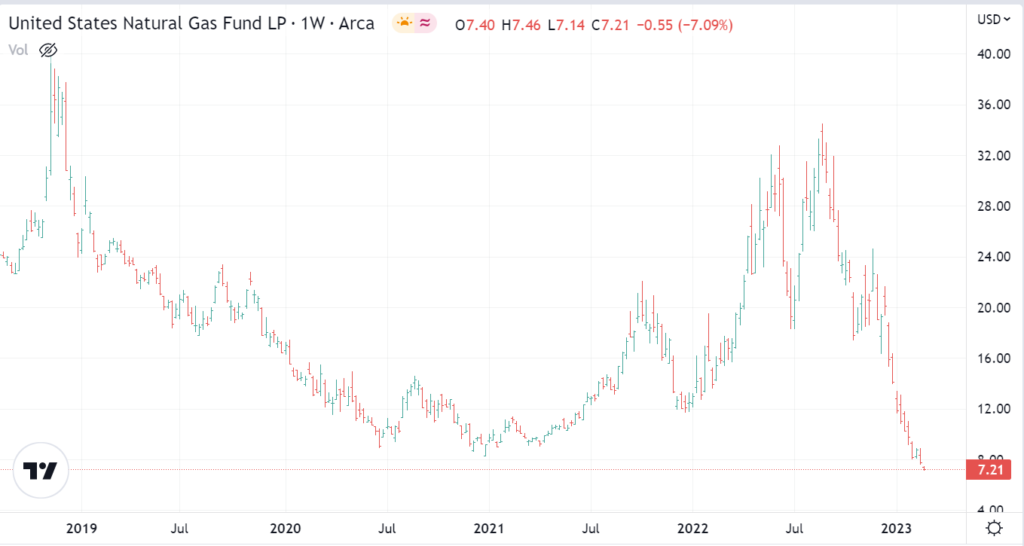Viewport: 1024px width, 546px height.
Task: Click the open price O7.40 value
Action: (x=475, y=25)
